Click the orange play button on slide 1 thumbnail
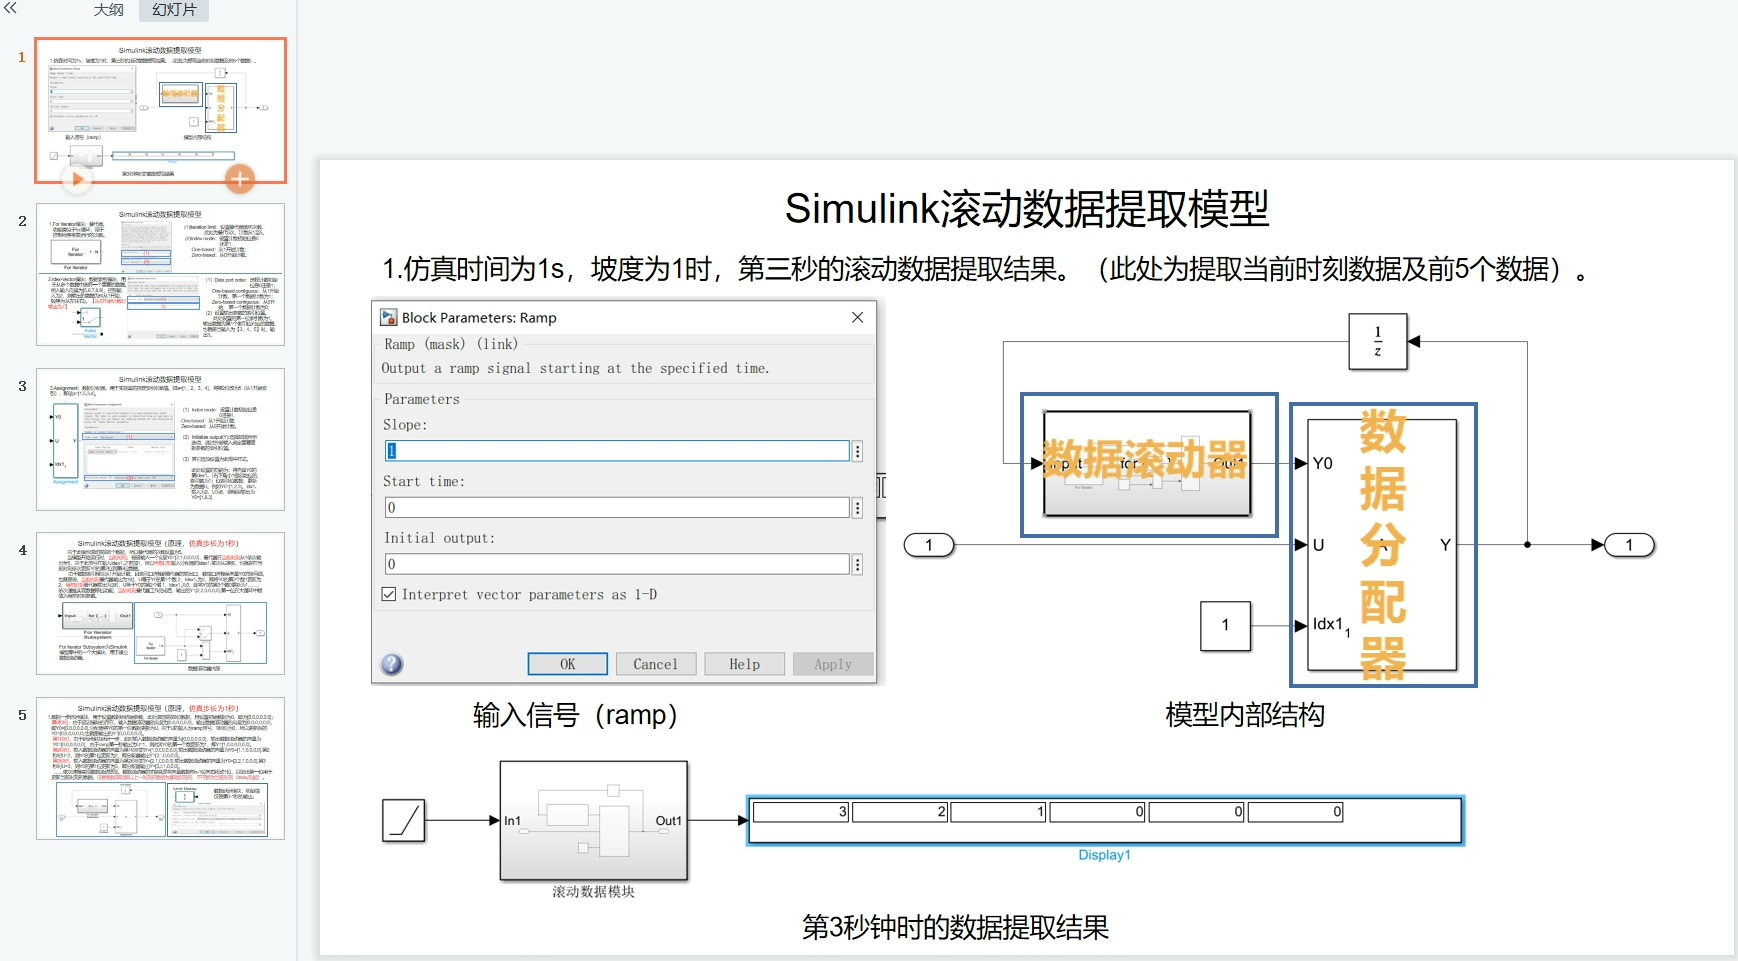This screenshot has width=1738, height=961. pyautogui.click(x=76, y=179)
